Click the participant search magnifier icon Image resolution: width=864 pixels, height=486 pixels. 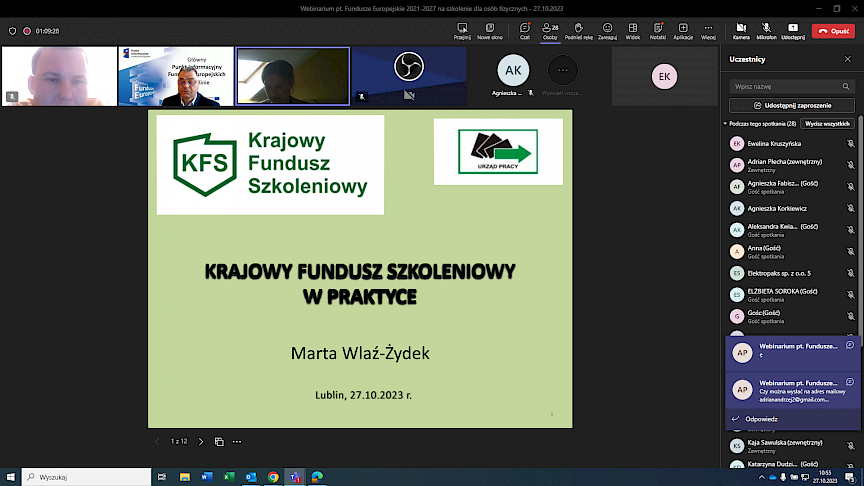coord(846,87)
